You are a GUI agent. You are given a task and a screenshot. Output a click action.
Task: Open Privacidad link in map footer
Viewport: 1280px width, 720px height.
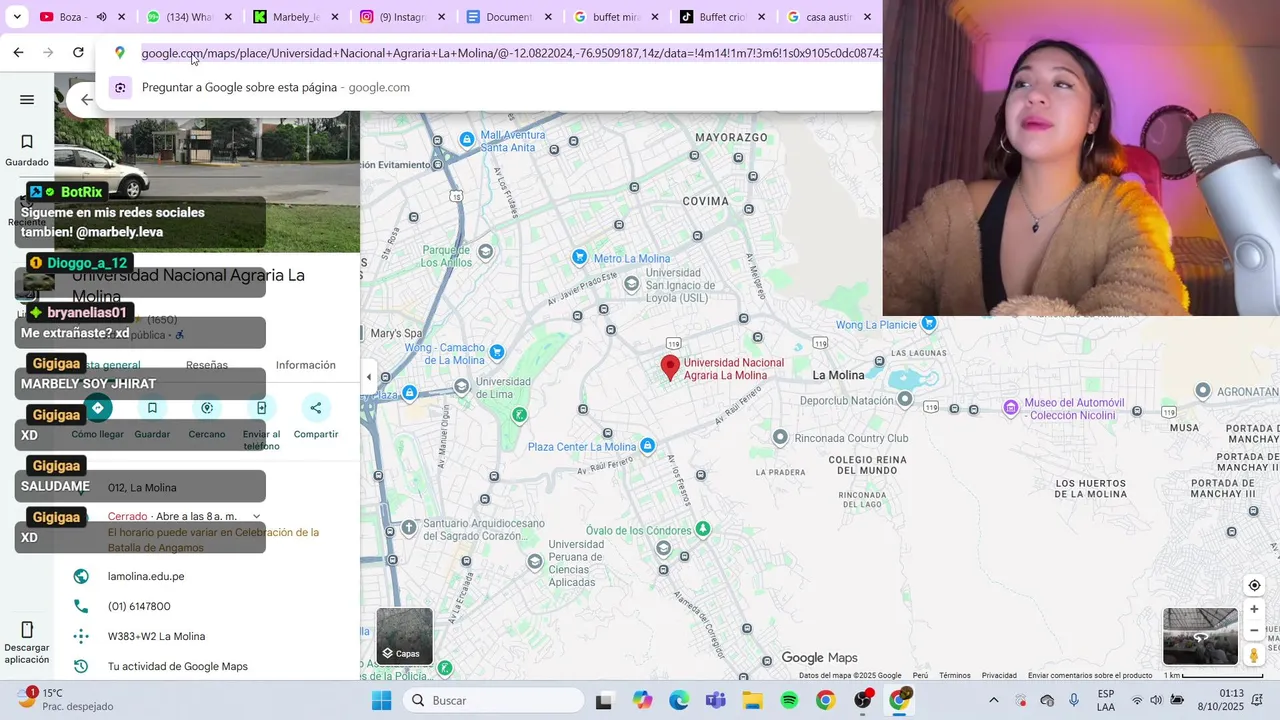click(x=999, y=675)
